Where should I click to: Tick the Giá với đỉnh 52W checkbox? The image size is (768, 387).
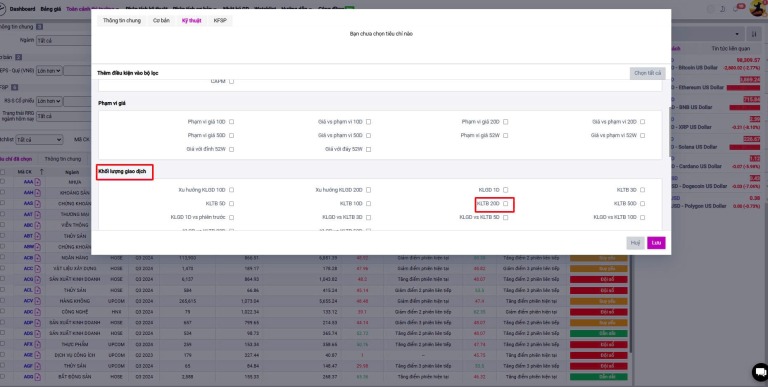(x=231, y=149)
